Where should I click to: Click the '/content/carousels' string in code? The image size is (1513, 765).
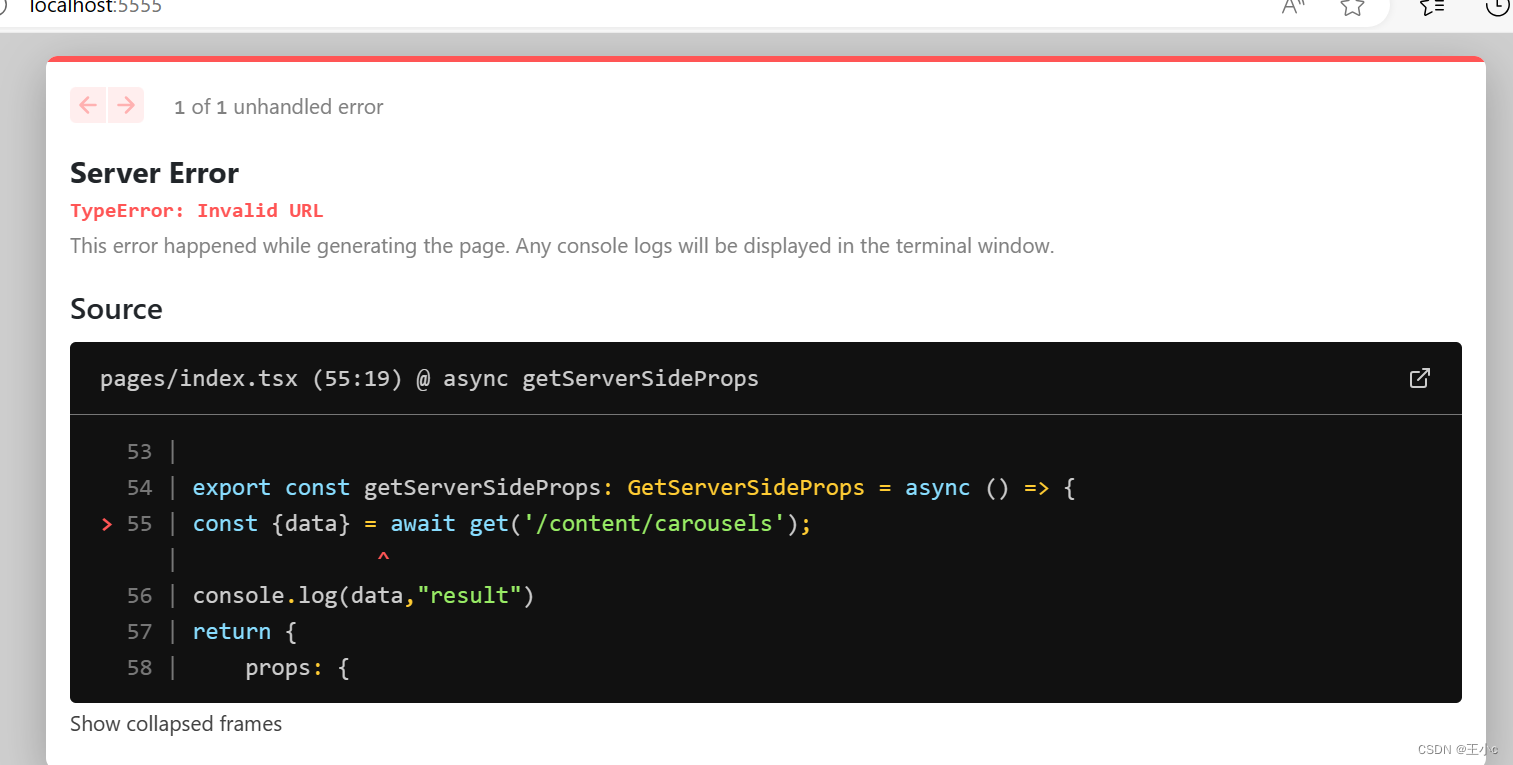[655, 524]
